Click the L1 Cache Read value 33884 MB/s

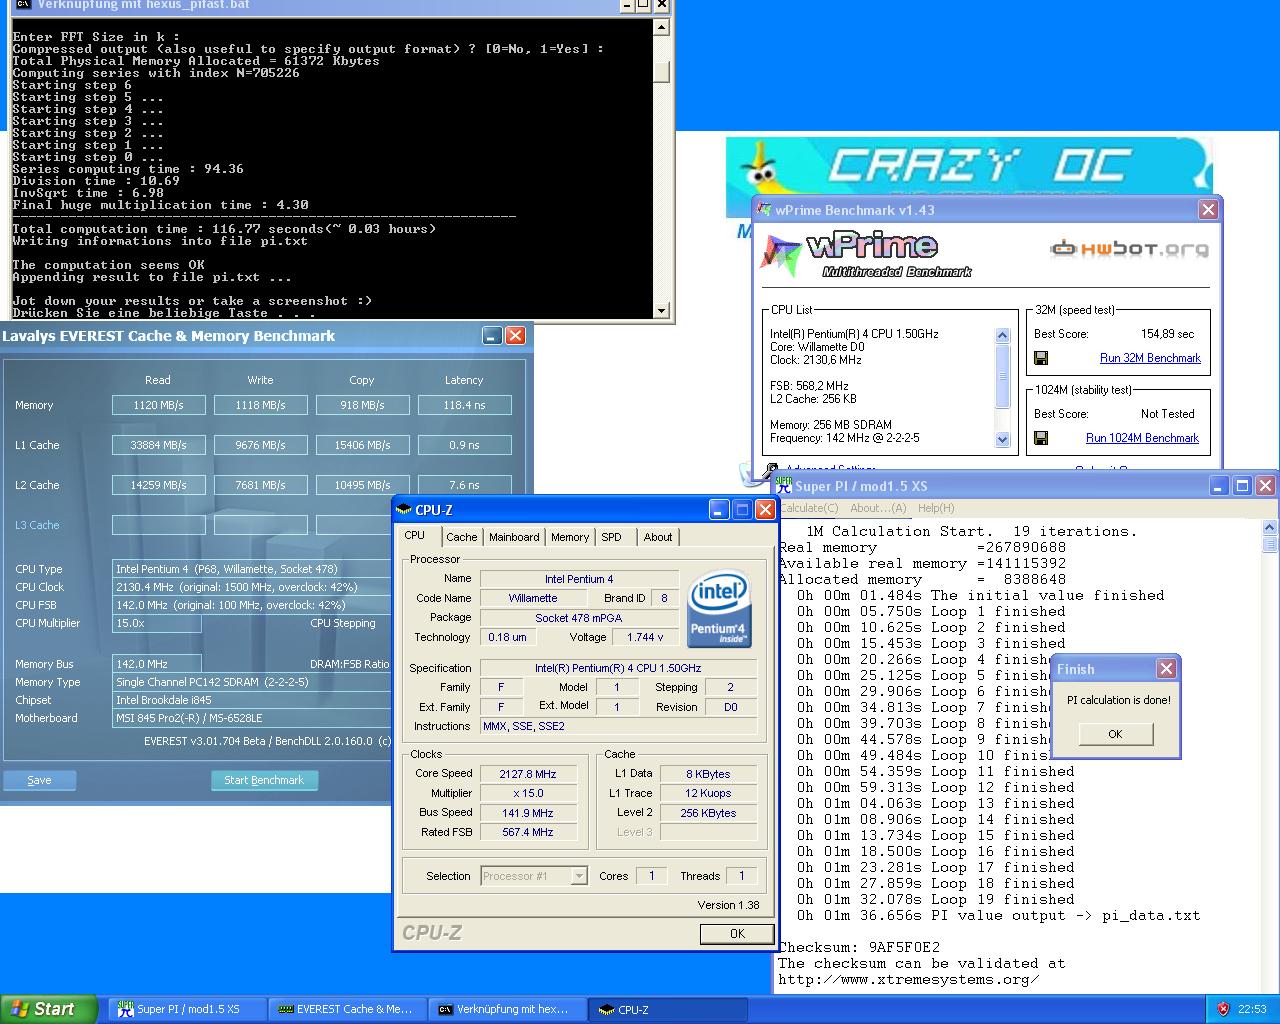(159, 445)
